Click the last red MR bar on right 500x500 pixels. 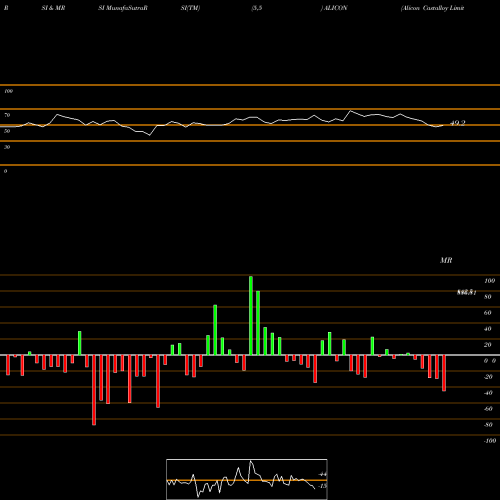pos(444,373)
